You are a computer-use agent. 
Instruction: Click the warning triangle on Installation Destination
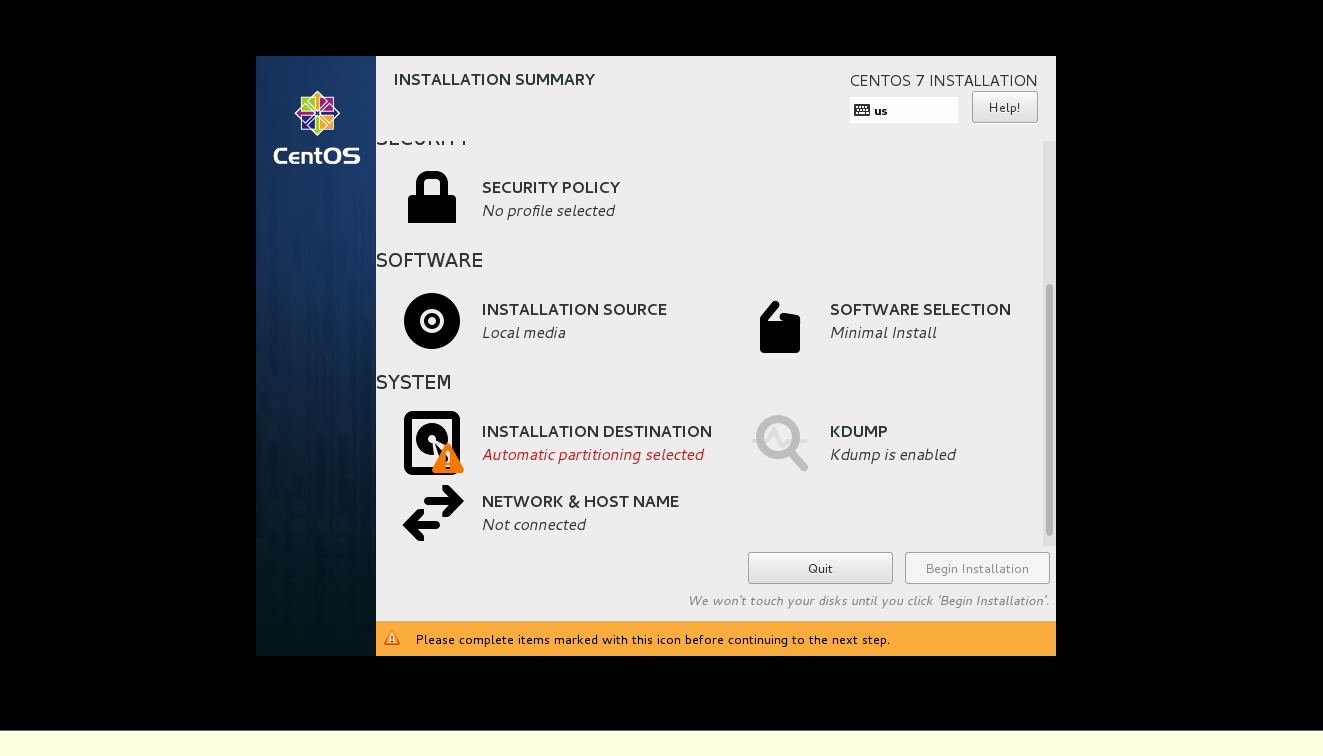point(447,460)
